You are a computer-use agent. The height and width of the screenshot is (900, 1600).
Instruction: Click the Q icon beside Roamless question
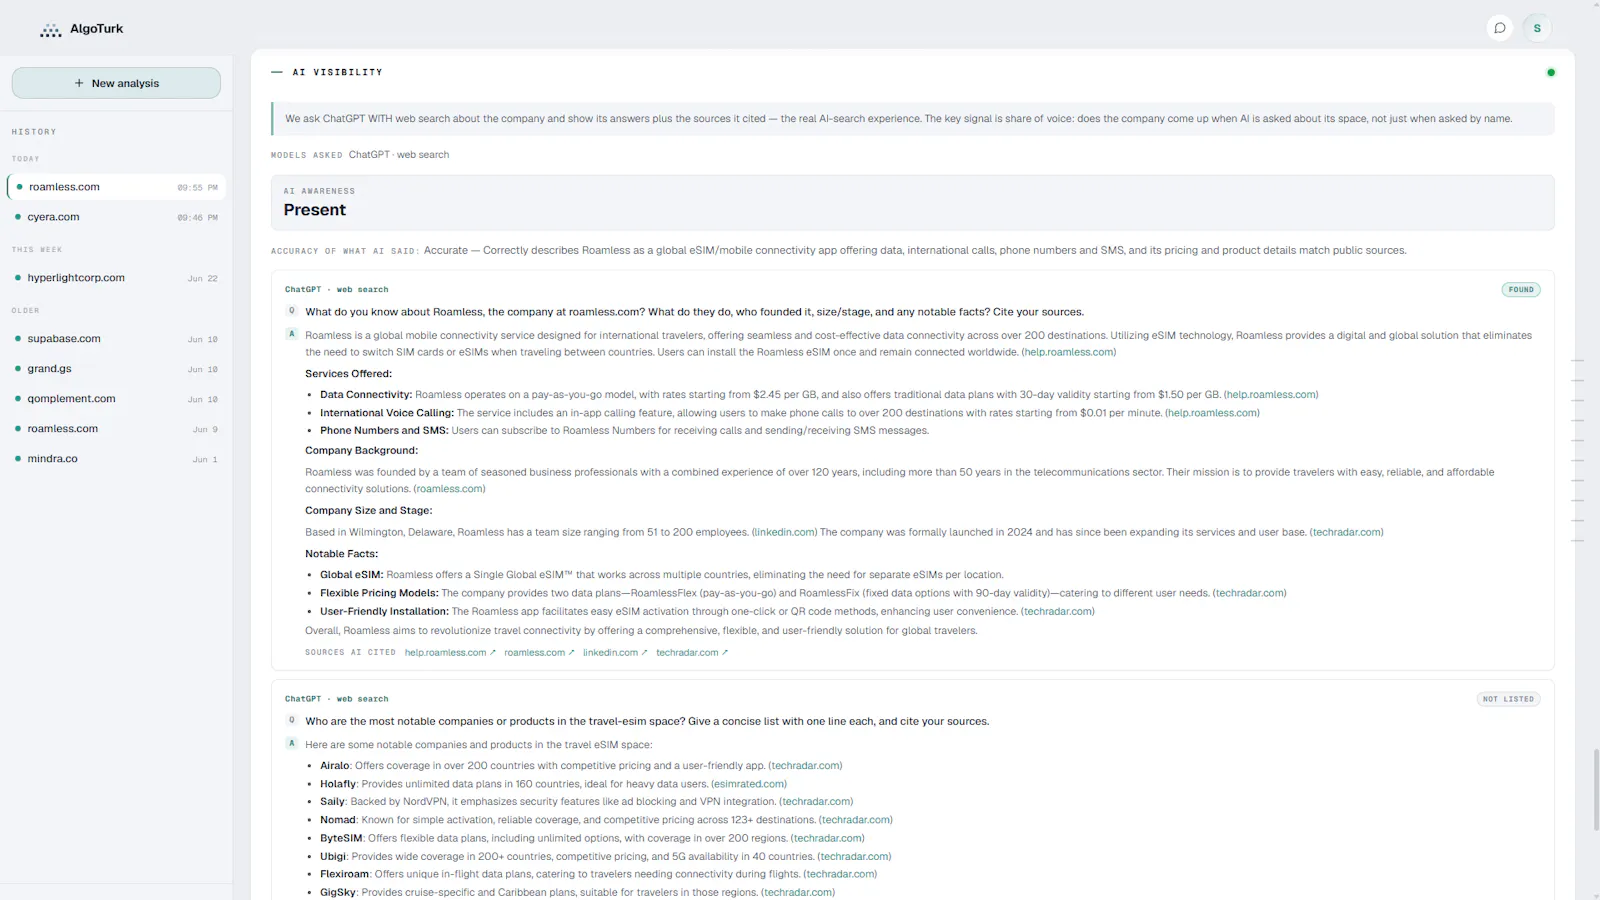(x=292, y=311)
